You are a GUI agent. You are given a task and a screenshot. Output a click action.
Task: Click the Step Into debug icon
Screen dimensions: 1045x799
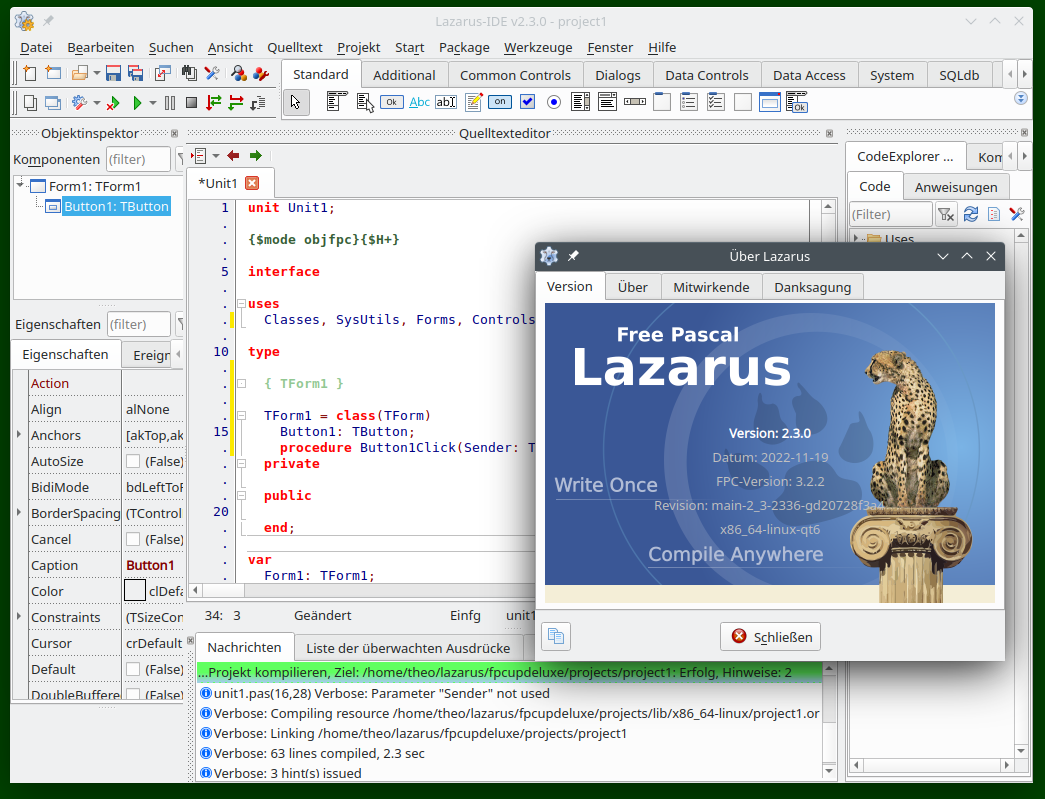213,103
